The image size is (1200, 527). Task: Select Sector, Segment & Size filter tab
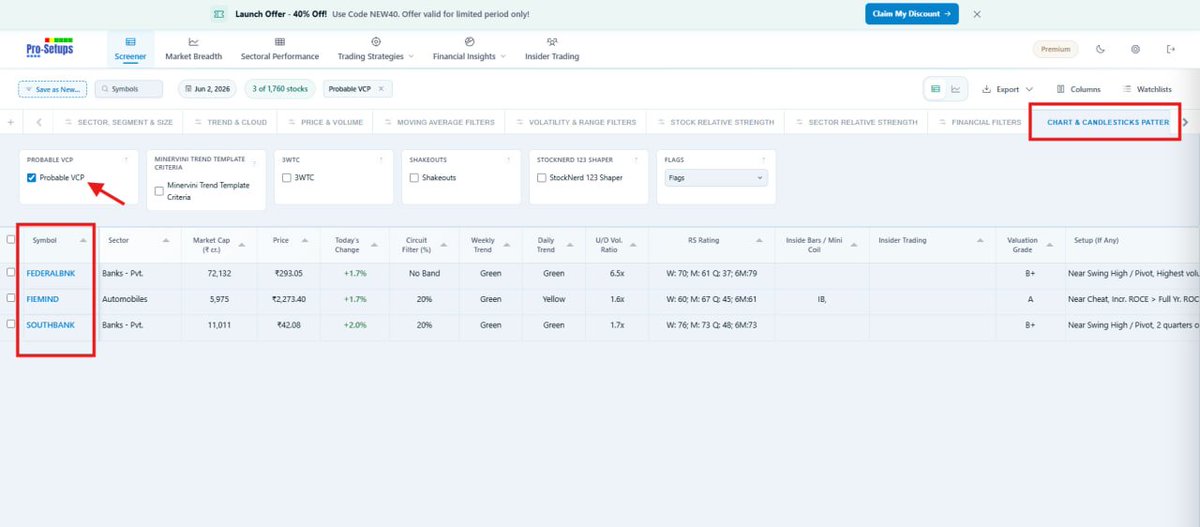[x=118, y=122]
